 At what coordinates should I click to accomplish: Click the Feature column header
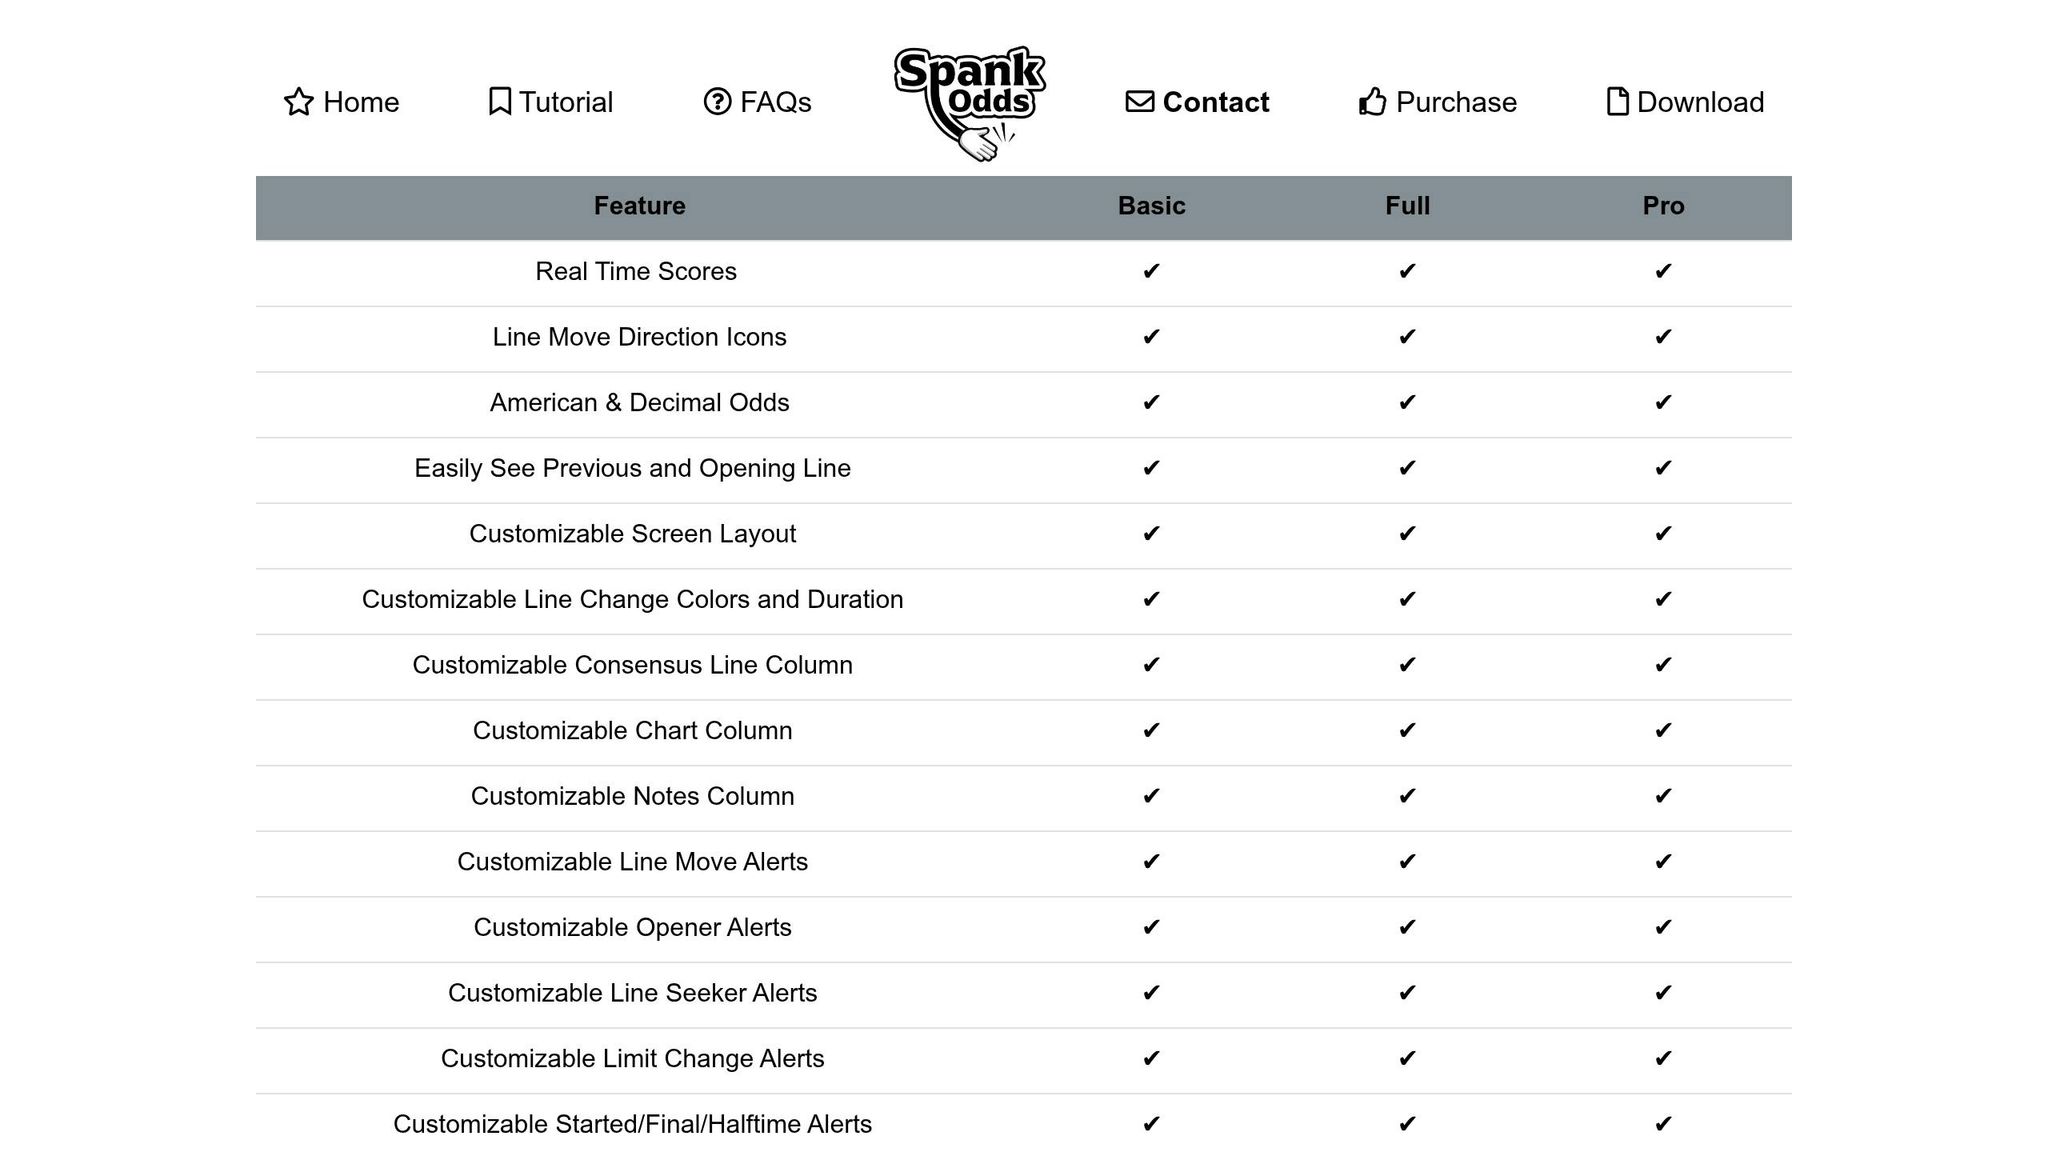639,206
